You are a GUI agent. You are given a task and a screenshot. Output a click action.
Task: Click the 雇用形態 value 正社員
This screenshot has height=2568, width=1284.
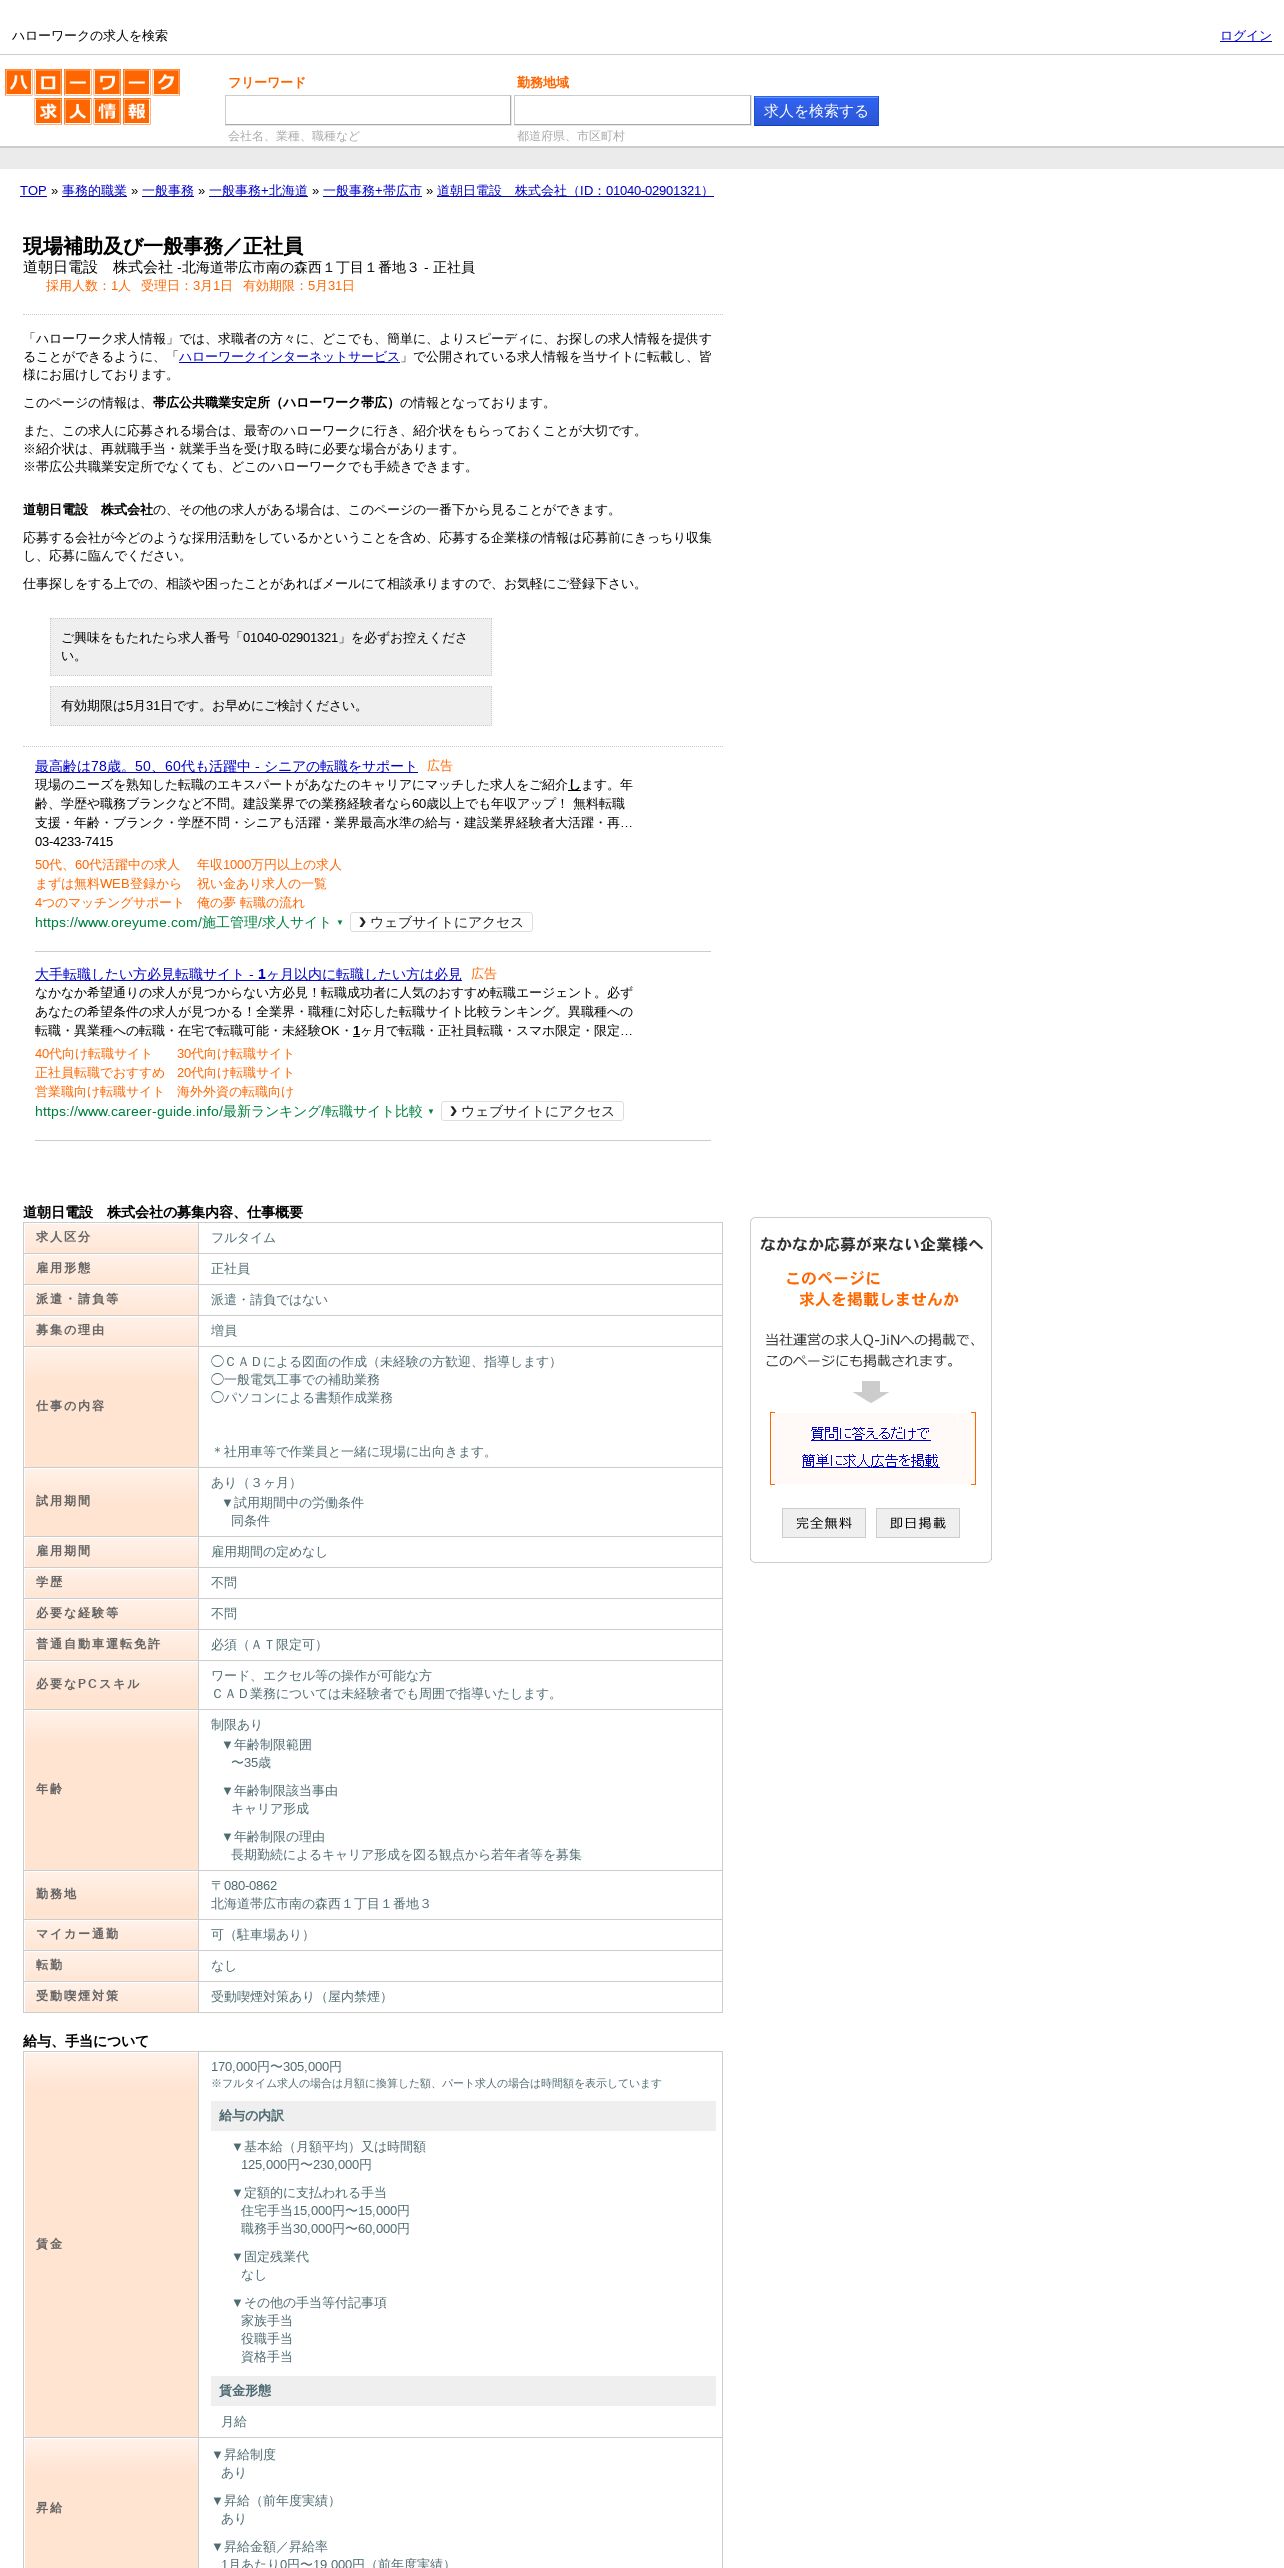pyautogui.click(x=230, y=1269)
